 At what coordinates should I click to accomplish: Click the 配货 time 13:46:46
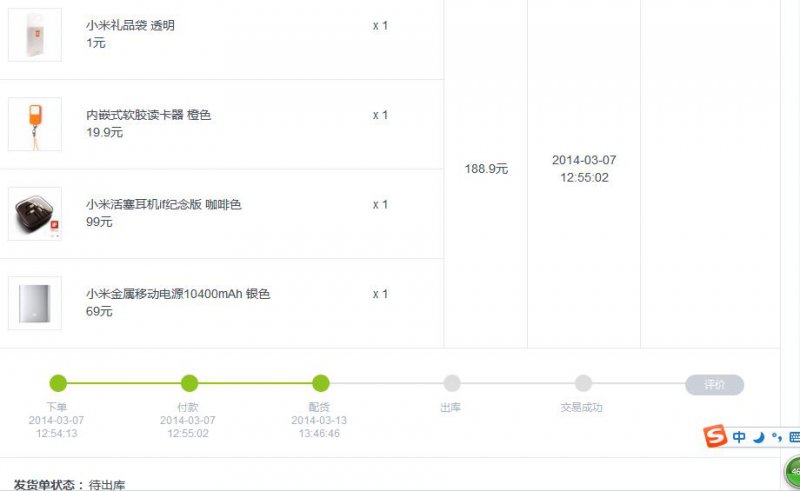(x=319, y=433)
